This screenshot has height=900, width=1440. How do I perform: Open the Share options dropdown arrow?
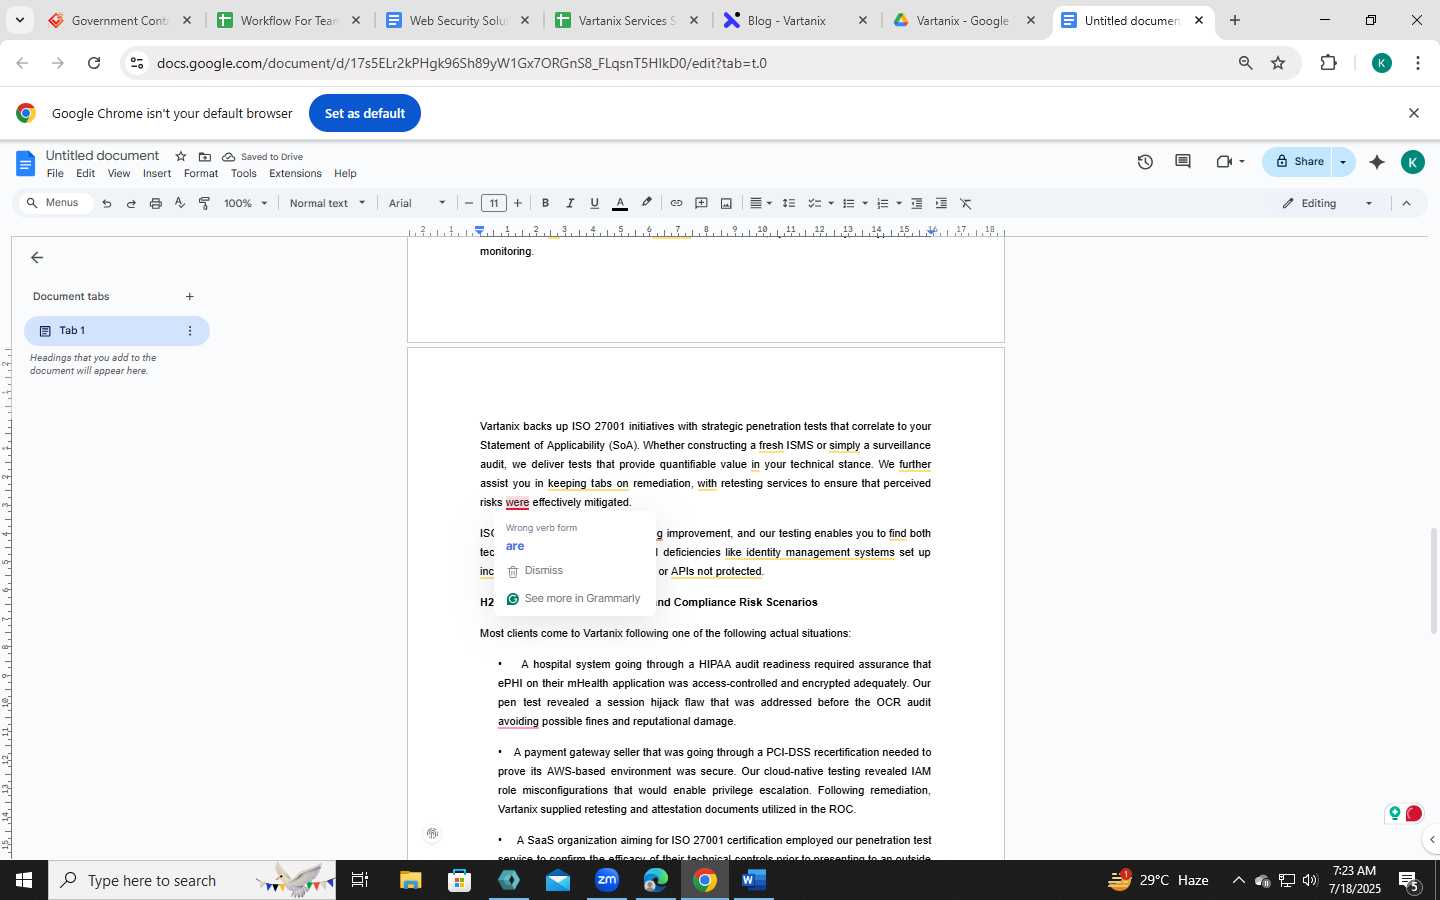[x=1343, y=162]
